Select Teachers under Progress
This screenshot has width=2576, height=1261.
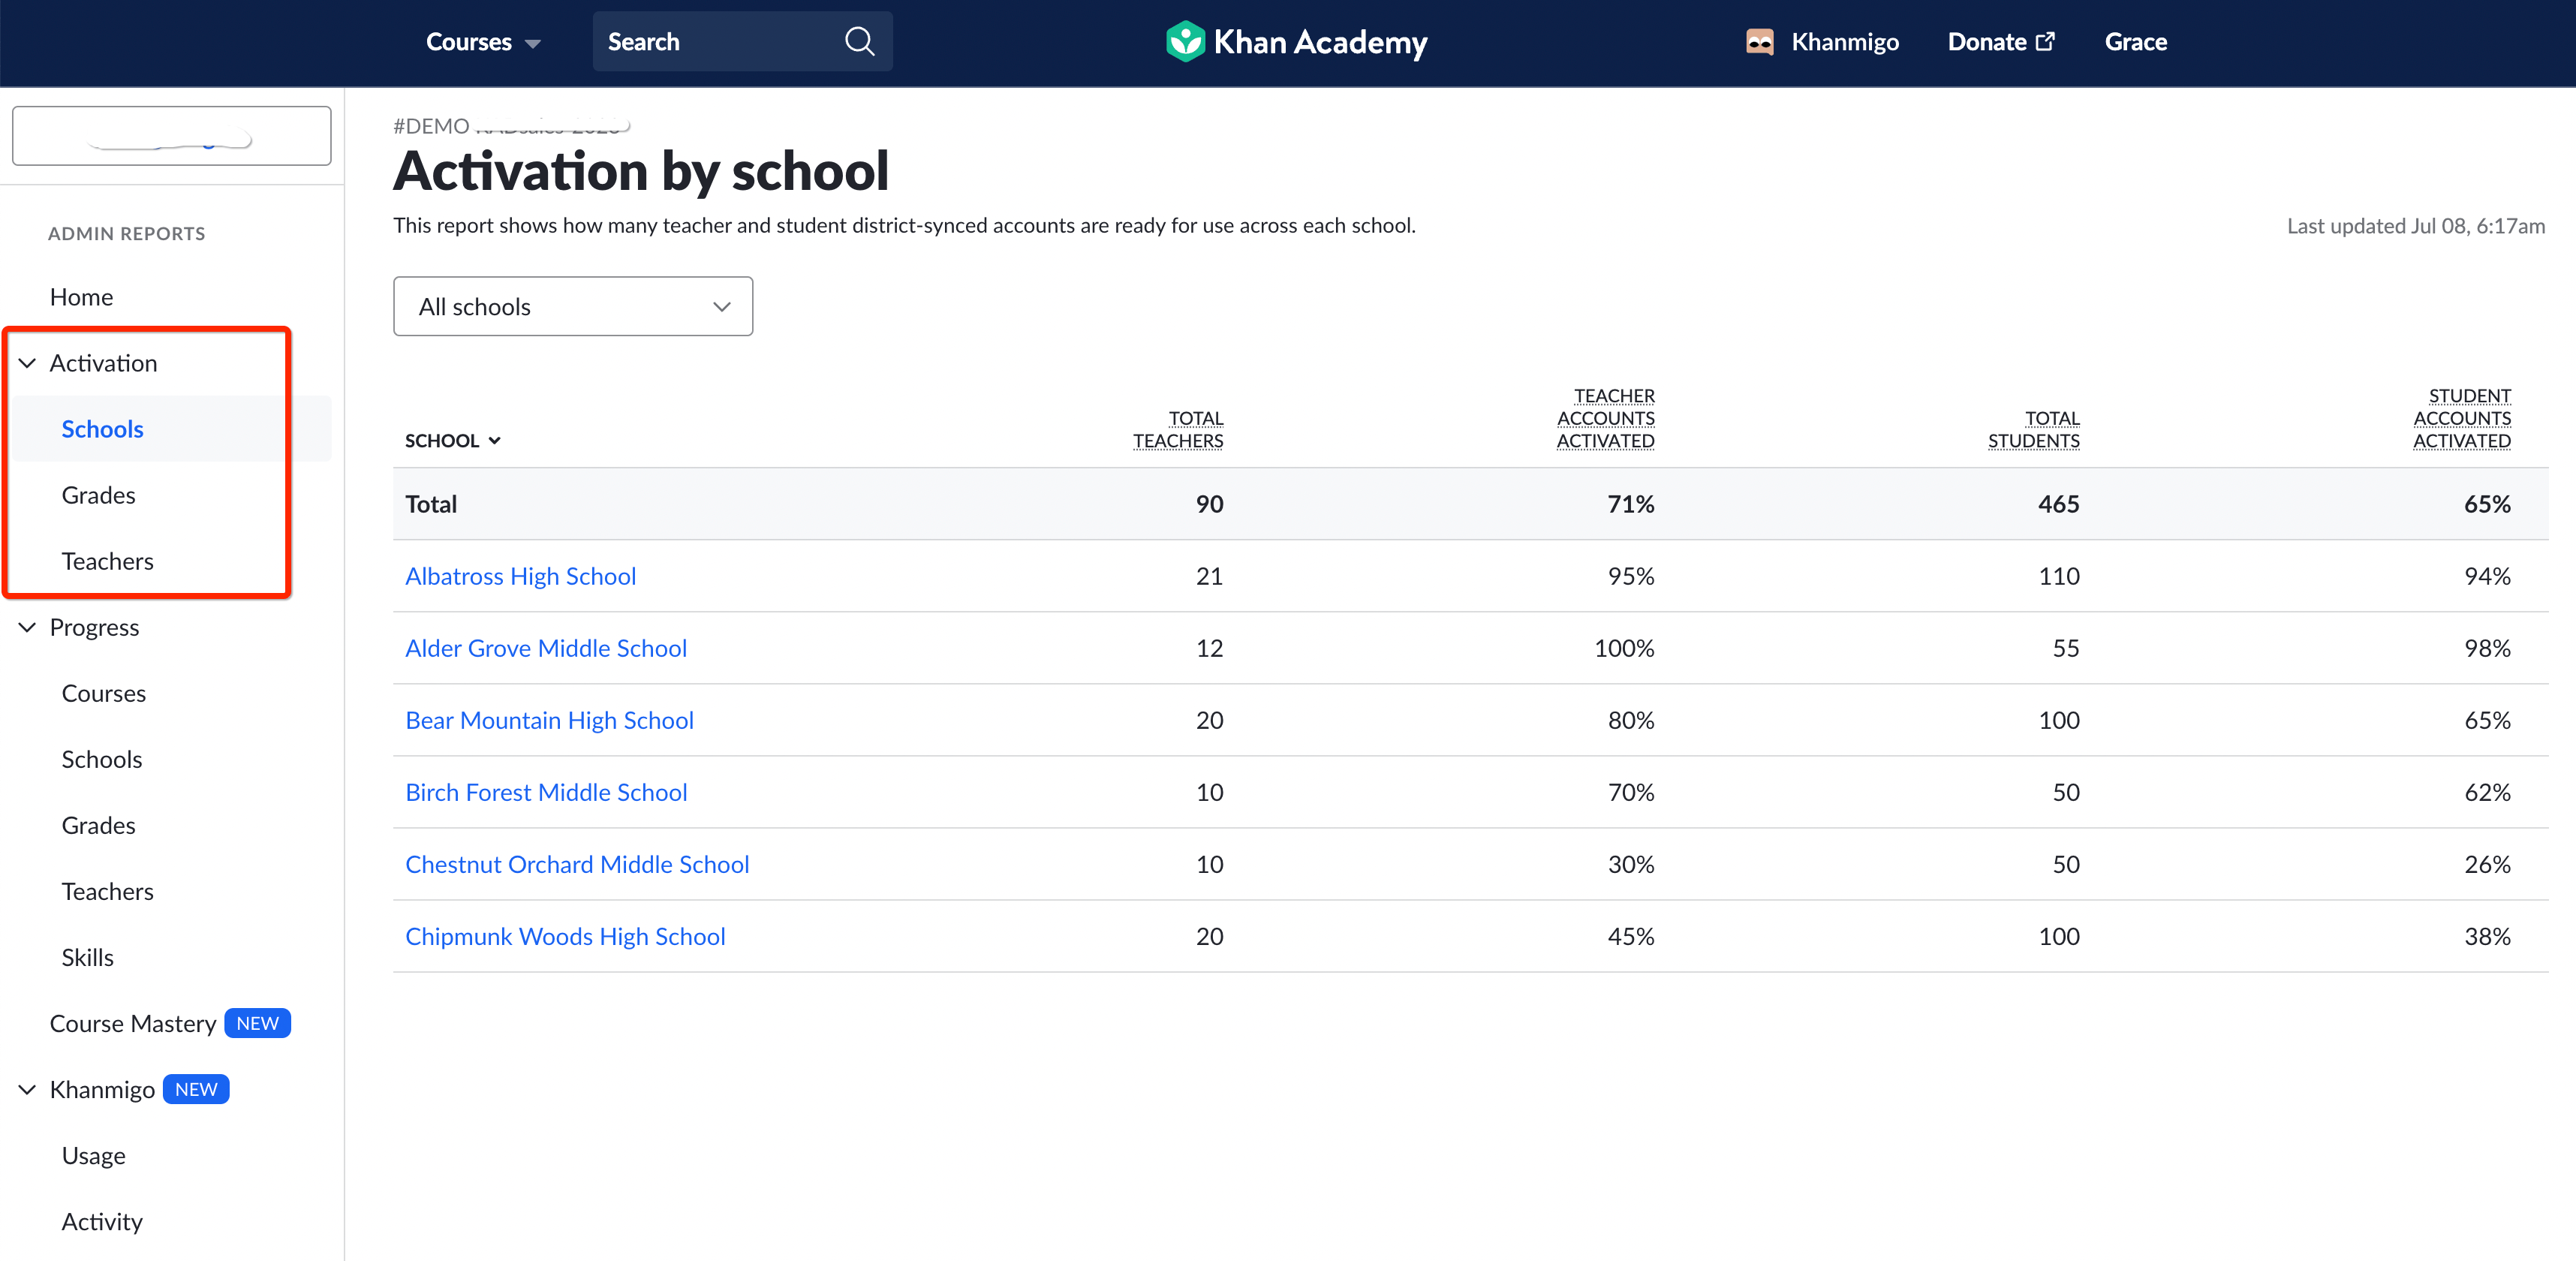tap(107, 890)
